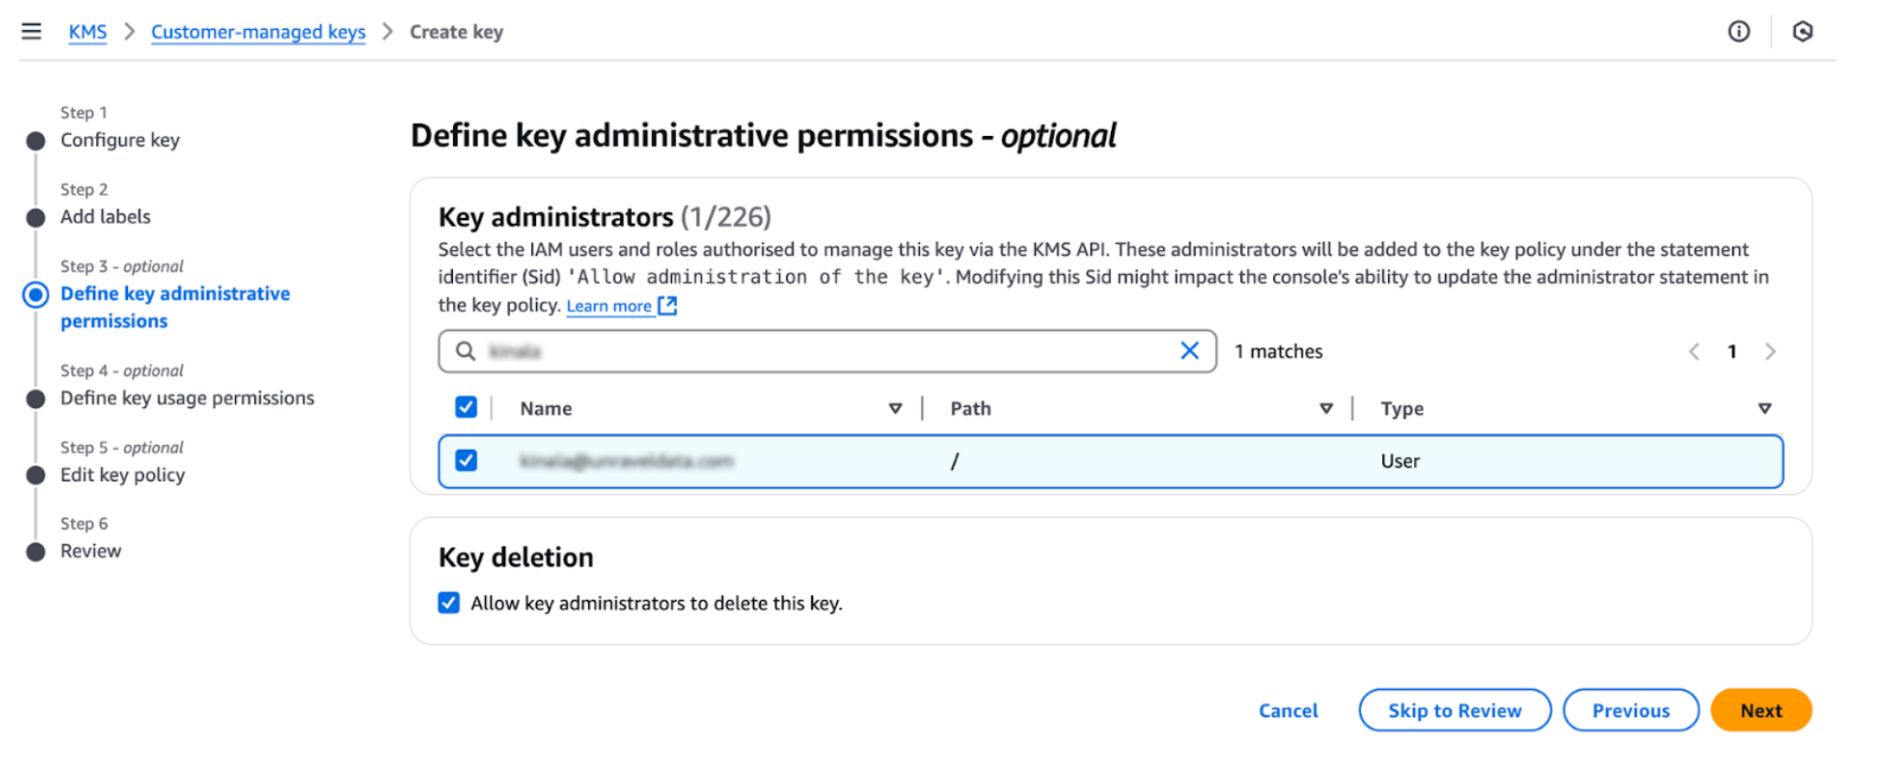Image resolution: width=1882 pixels, height=768 pixels.
Task: Cancel key creation
Action: tap(1288, 711)
